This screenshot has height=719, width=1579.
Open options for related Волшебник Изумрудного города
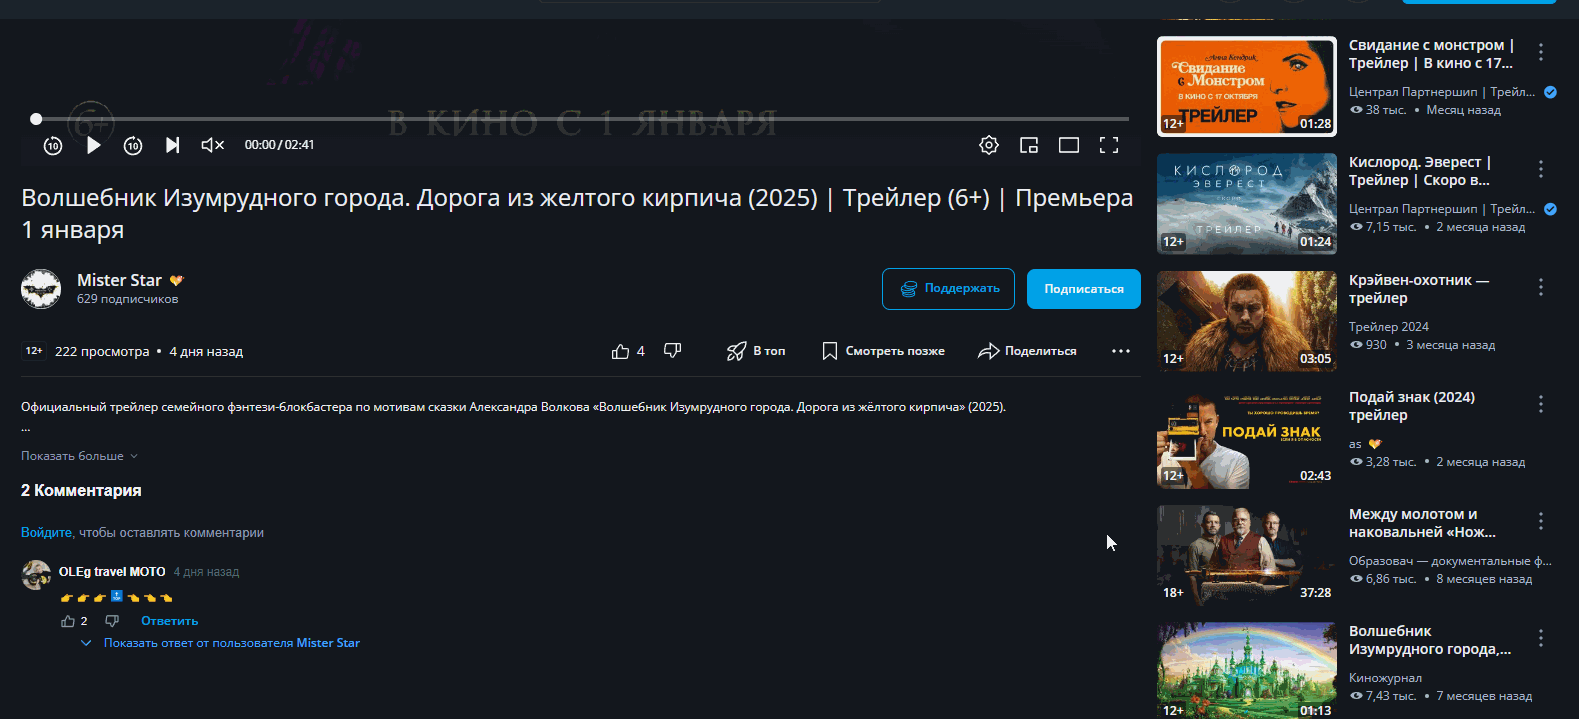[1541, 638]
